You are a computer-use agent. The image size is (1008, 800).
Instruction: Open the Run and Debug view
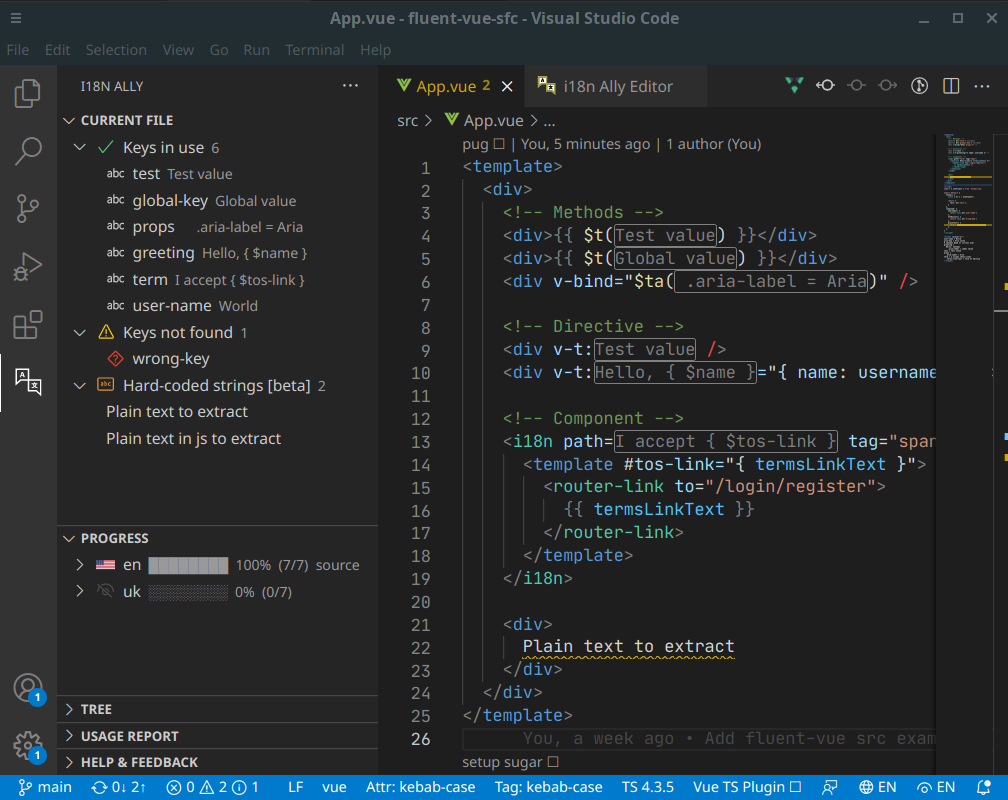click(28, 267)
